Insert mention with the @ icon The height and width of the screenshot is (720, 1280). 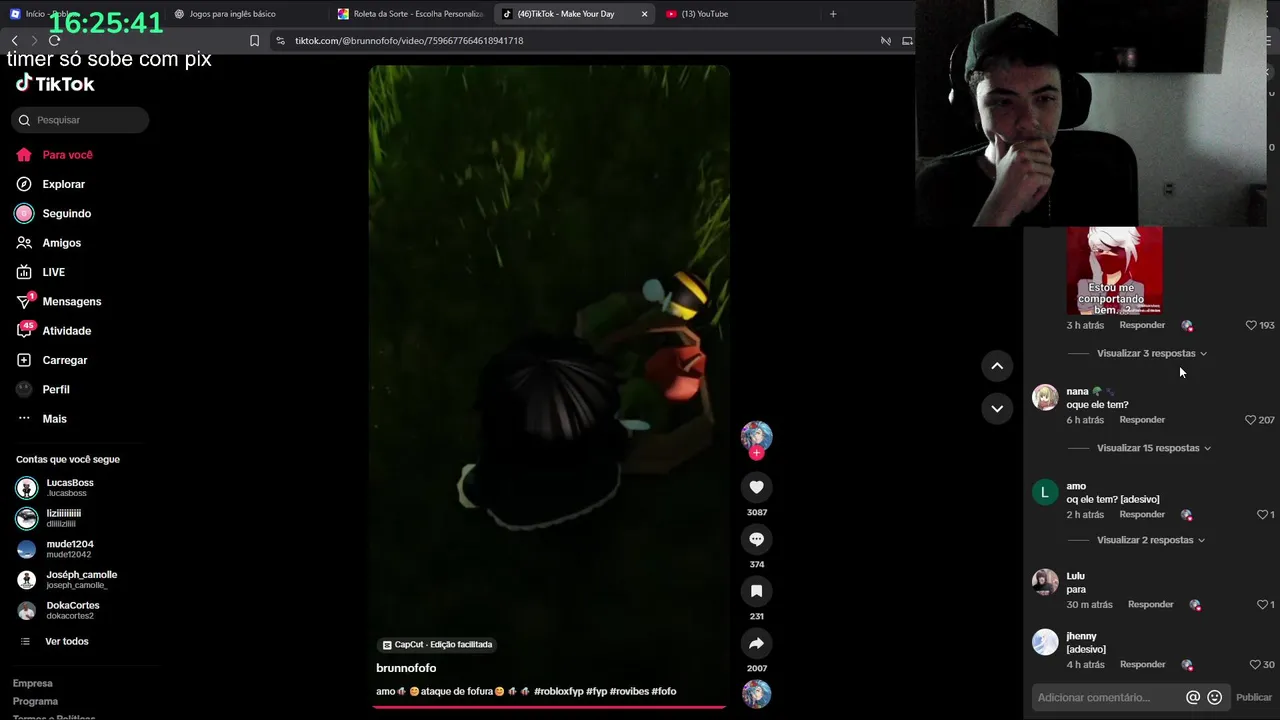pos(1192,697)
